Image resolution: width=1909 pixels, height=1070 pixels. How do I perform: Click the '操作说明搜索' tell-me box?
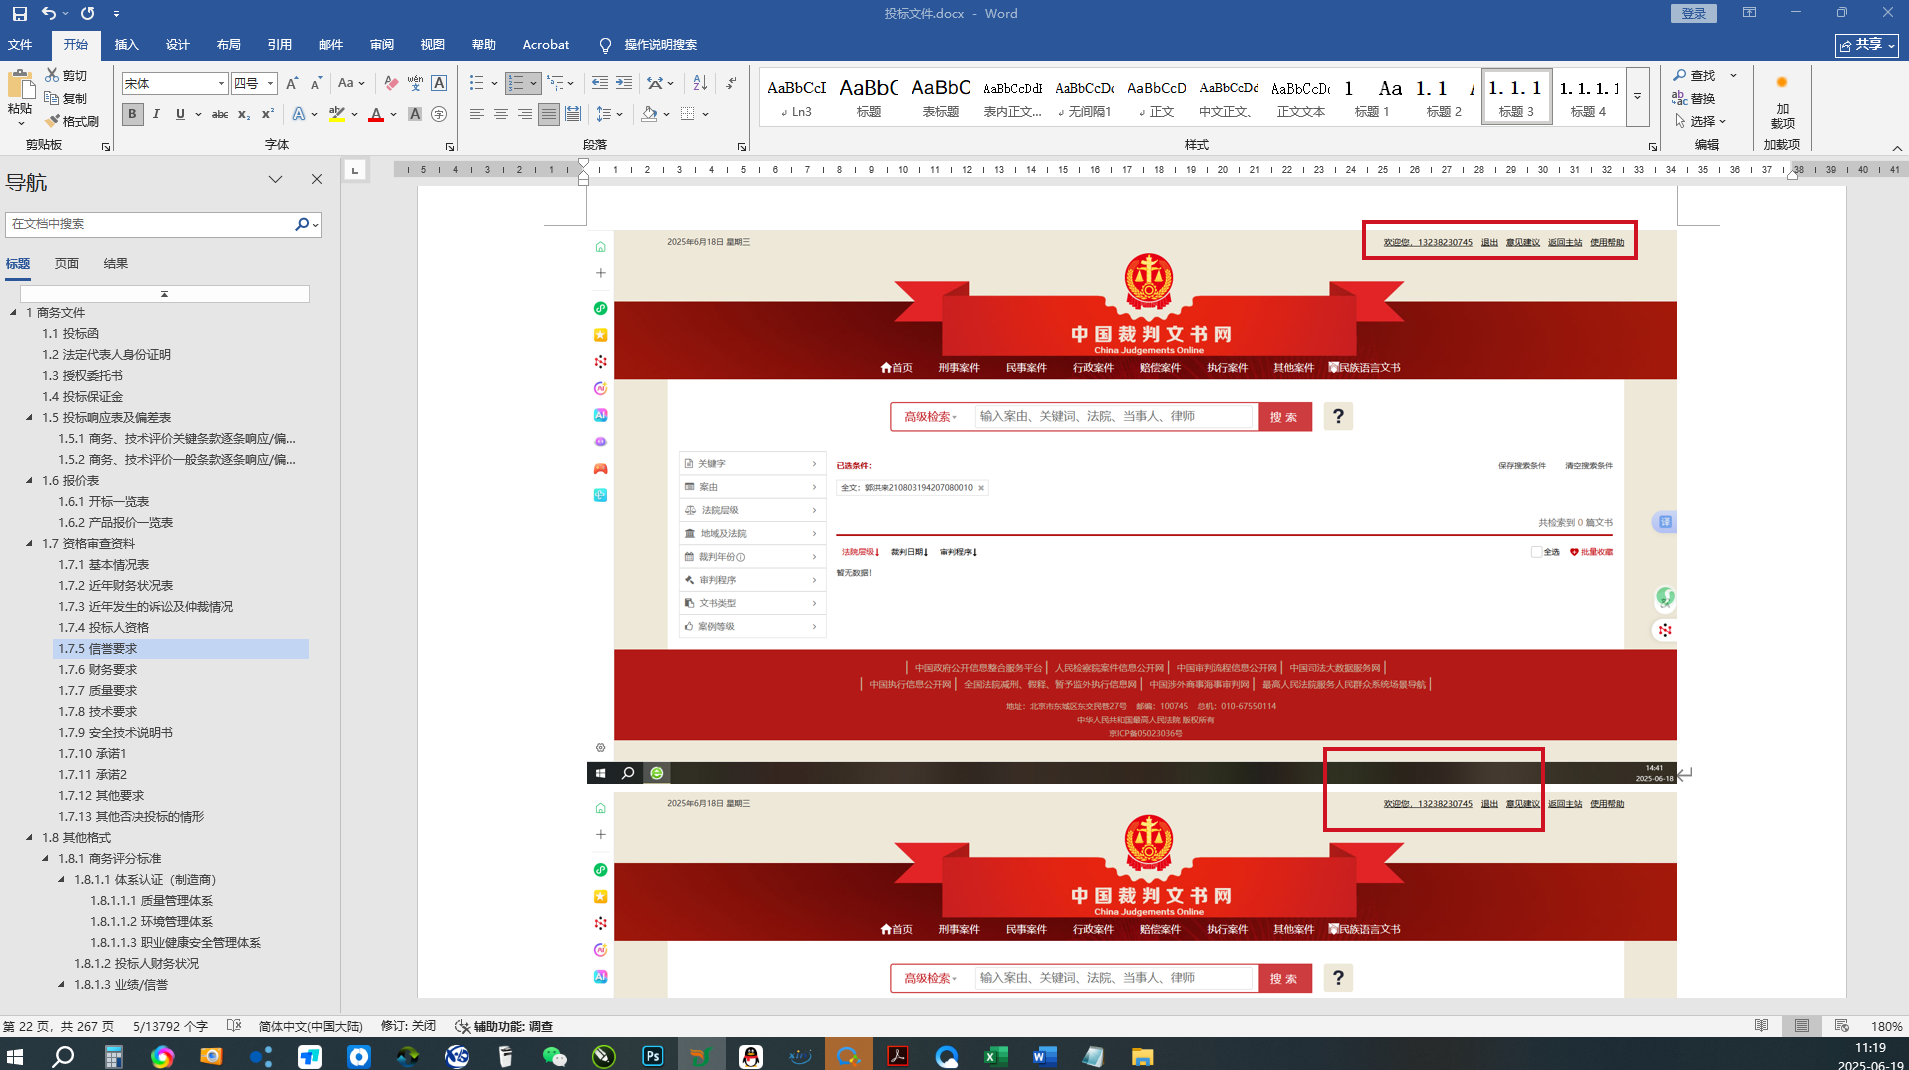(x=647, y=45)
